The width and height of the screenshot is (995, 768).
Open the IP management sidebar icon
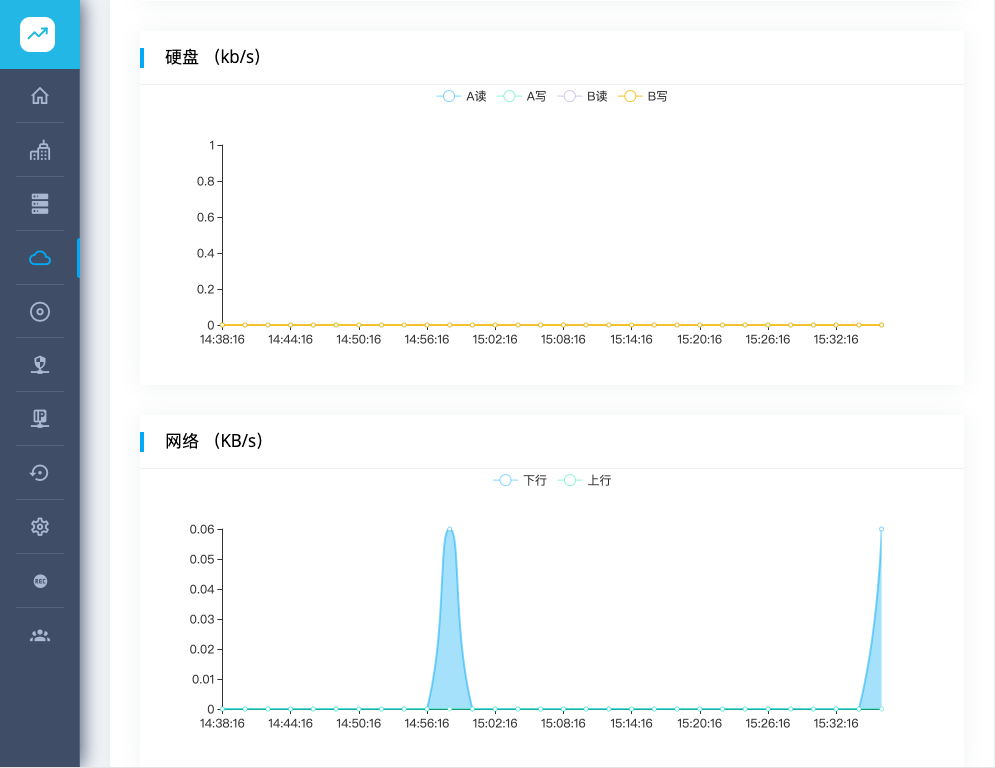40,418
